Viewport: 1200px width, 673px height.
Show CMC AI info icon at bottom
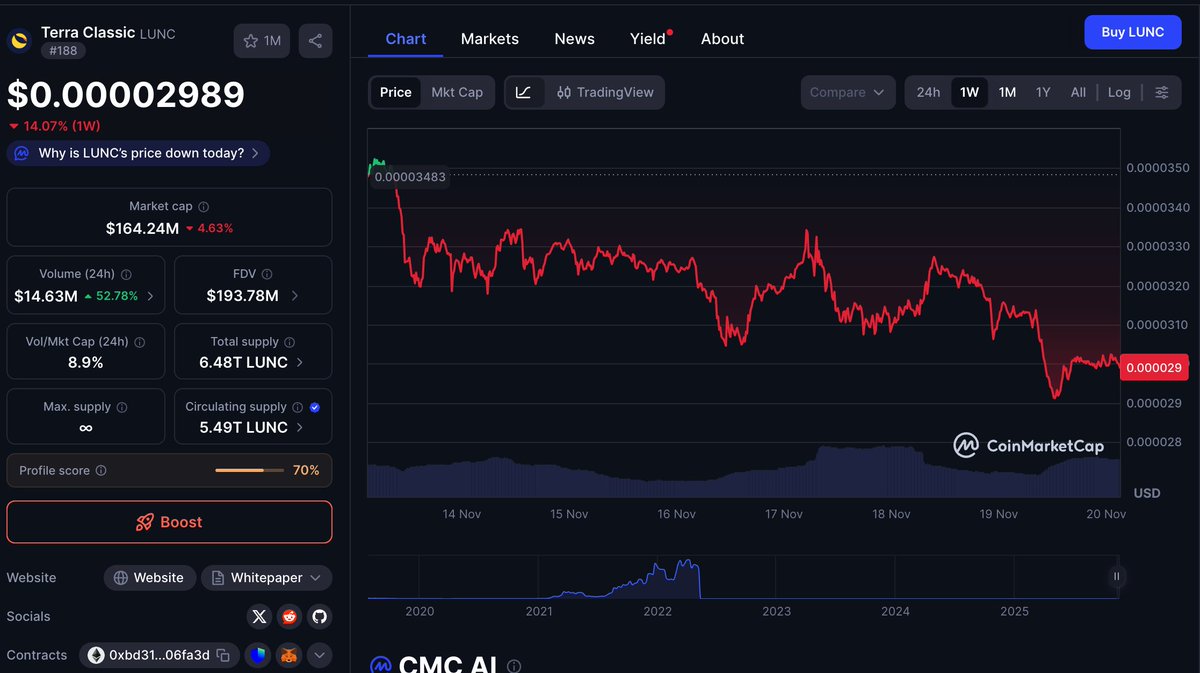click(x=514, y=666)
